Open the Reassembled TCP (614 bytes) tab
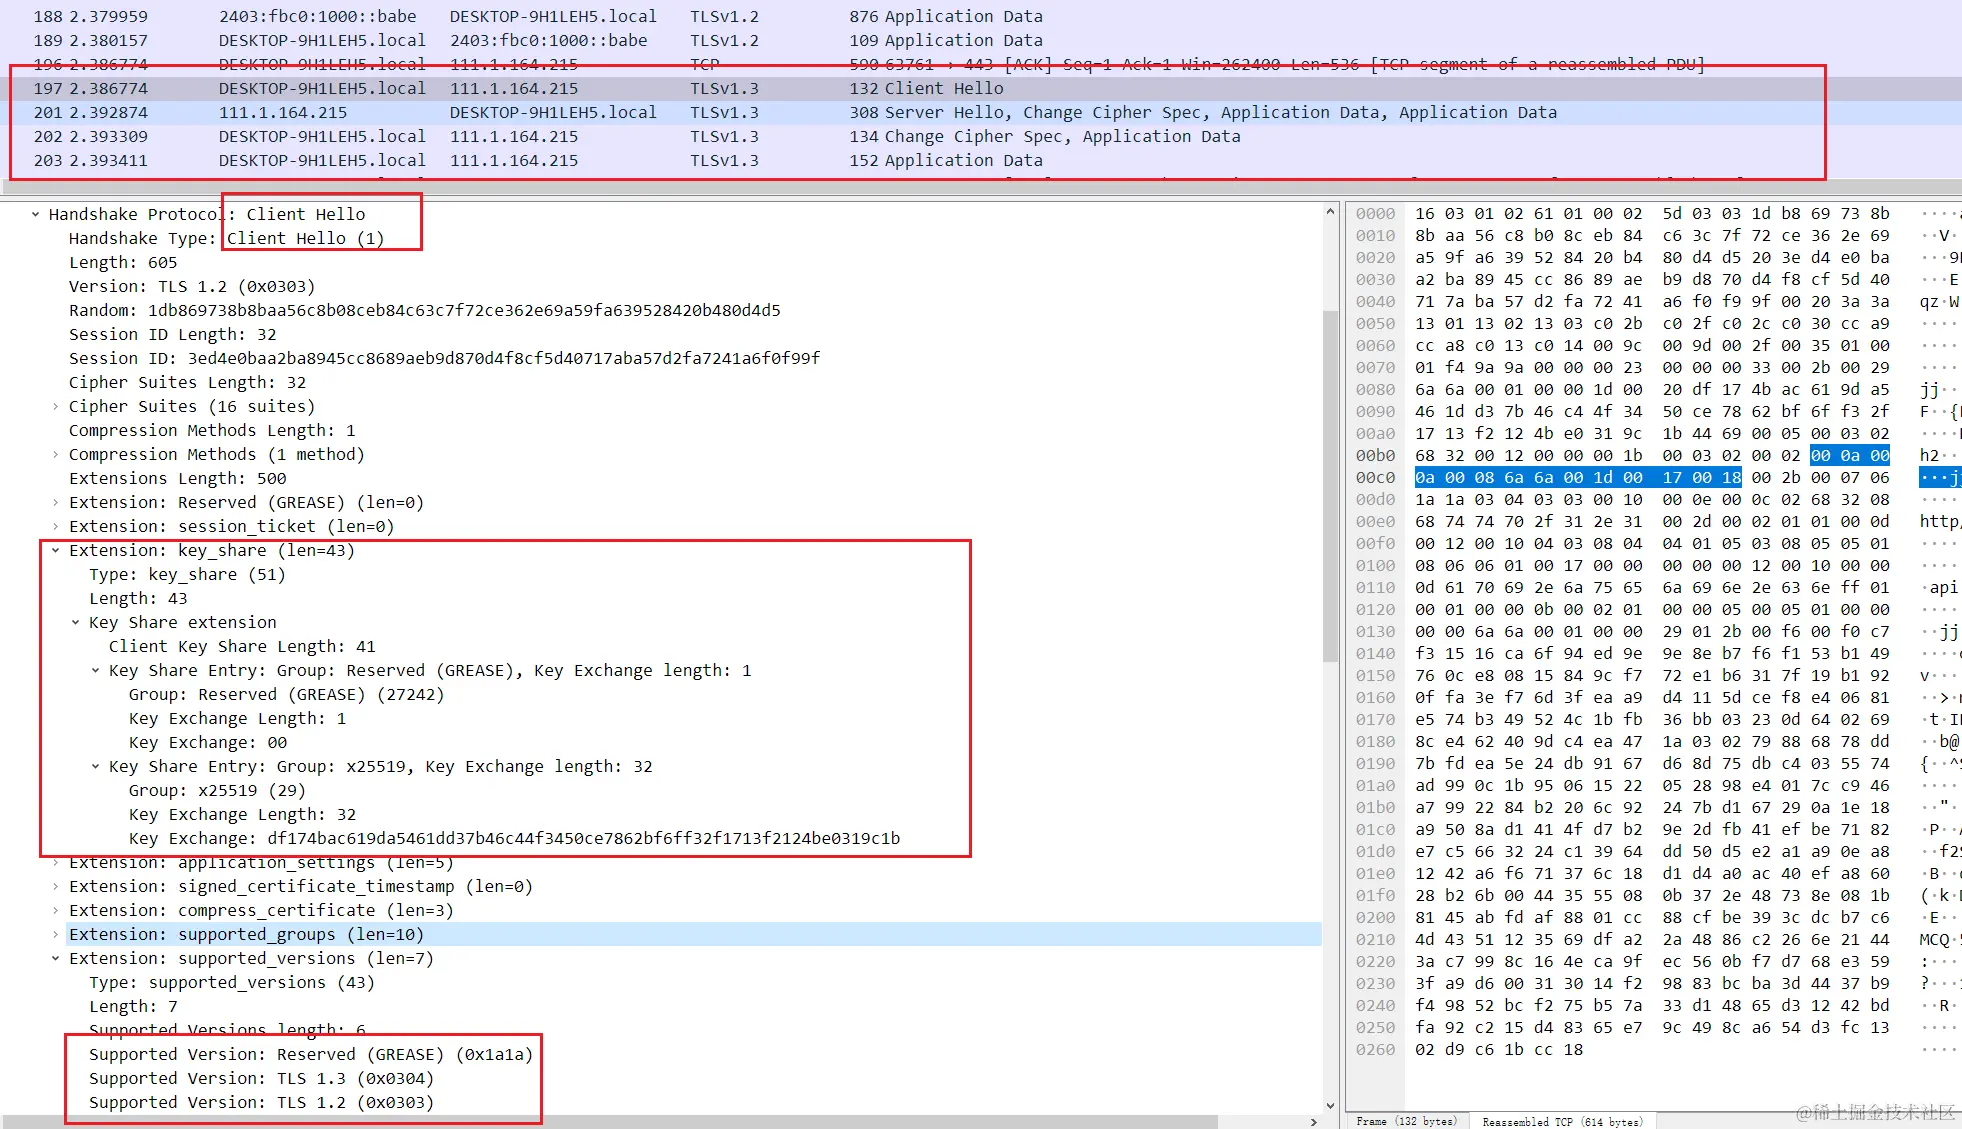This screenshot has width=1962, height=1129. (x=1561, y=1121)
